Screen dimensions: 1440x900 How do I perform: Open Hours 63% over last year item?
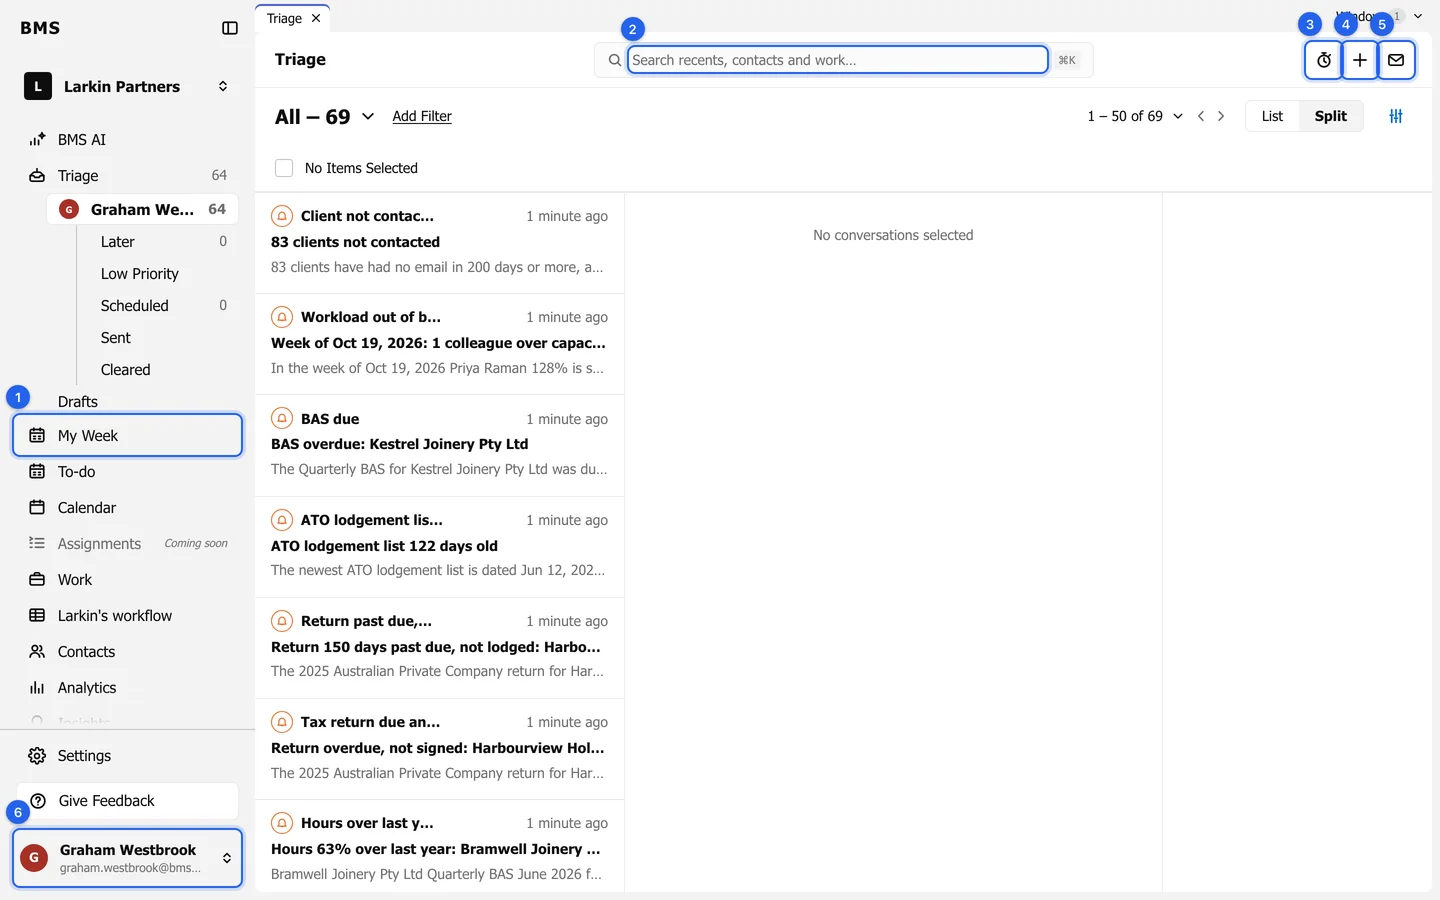point(440,847)
